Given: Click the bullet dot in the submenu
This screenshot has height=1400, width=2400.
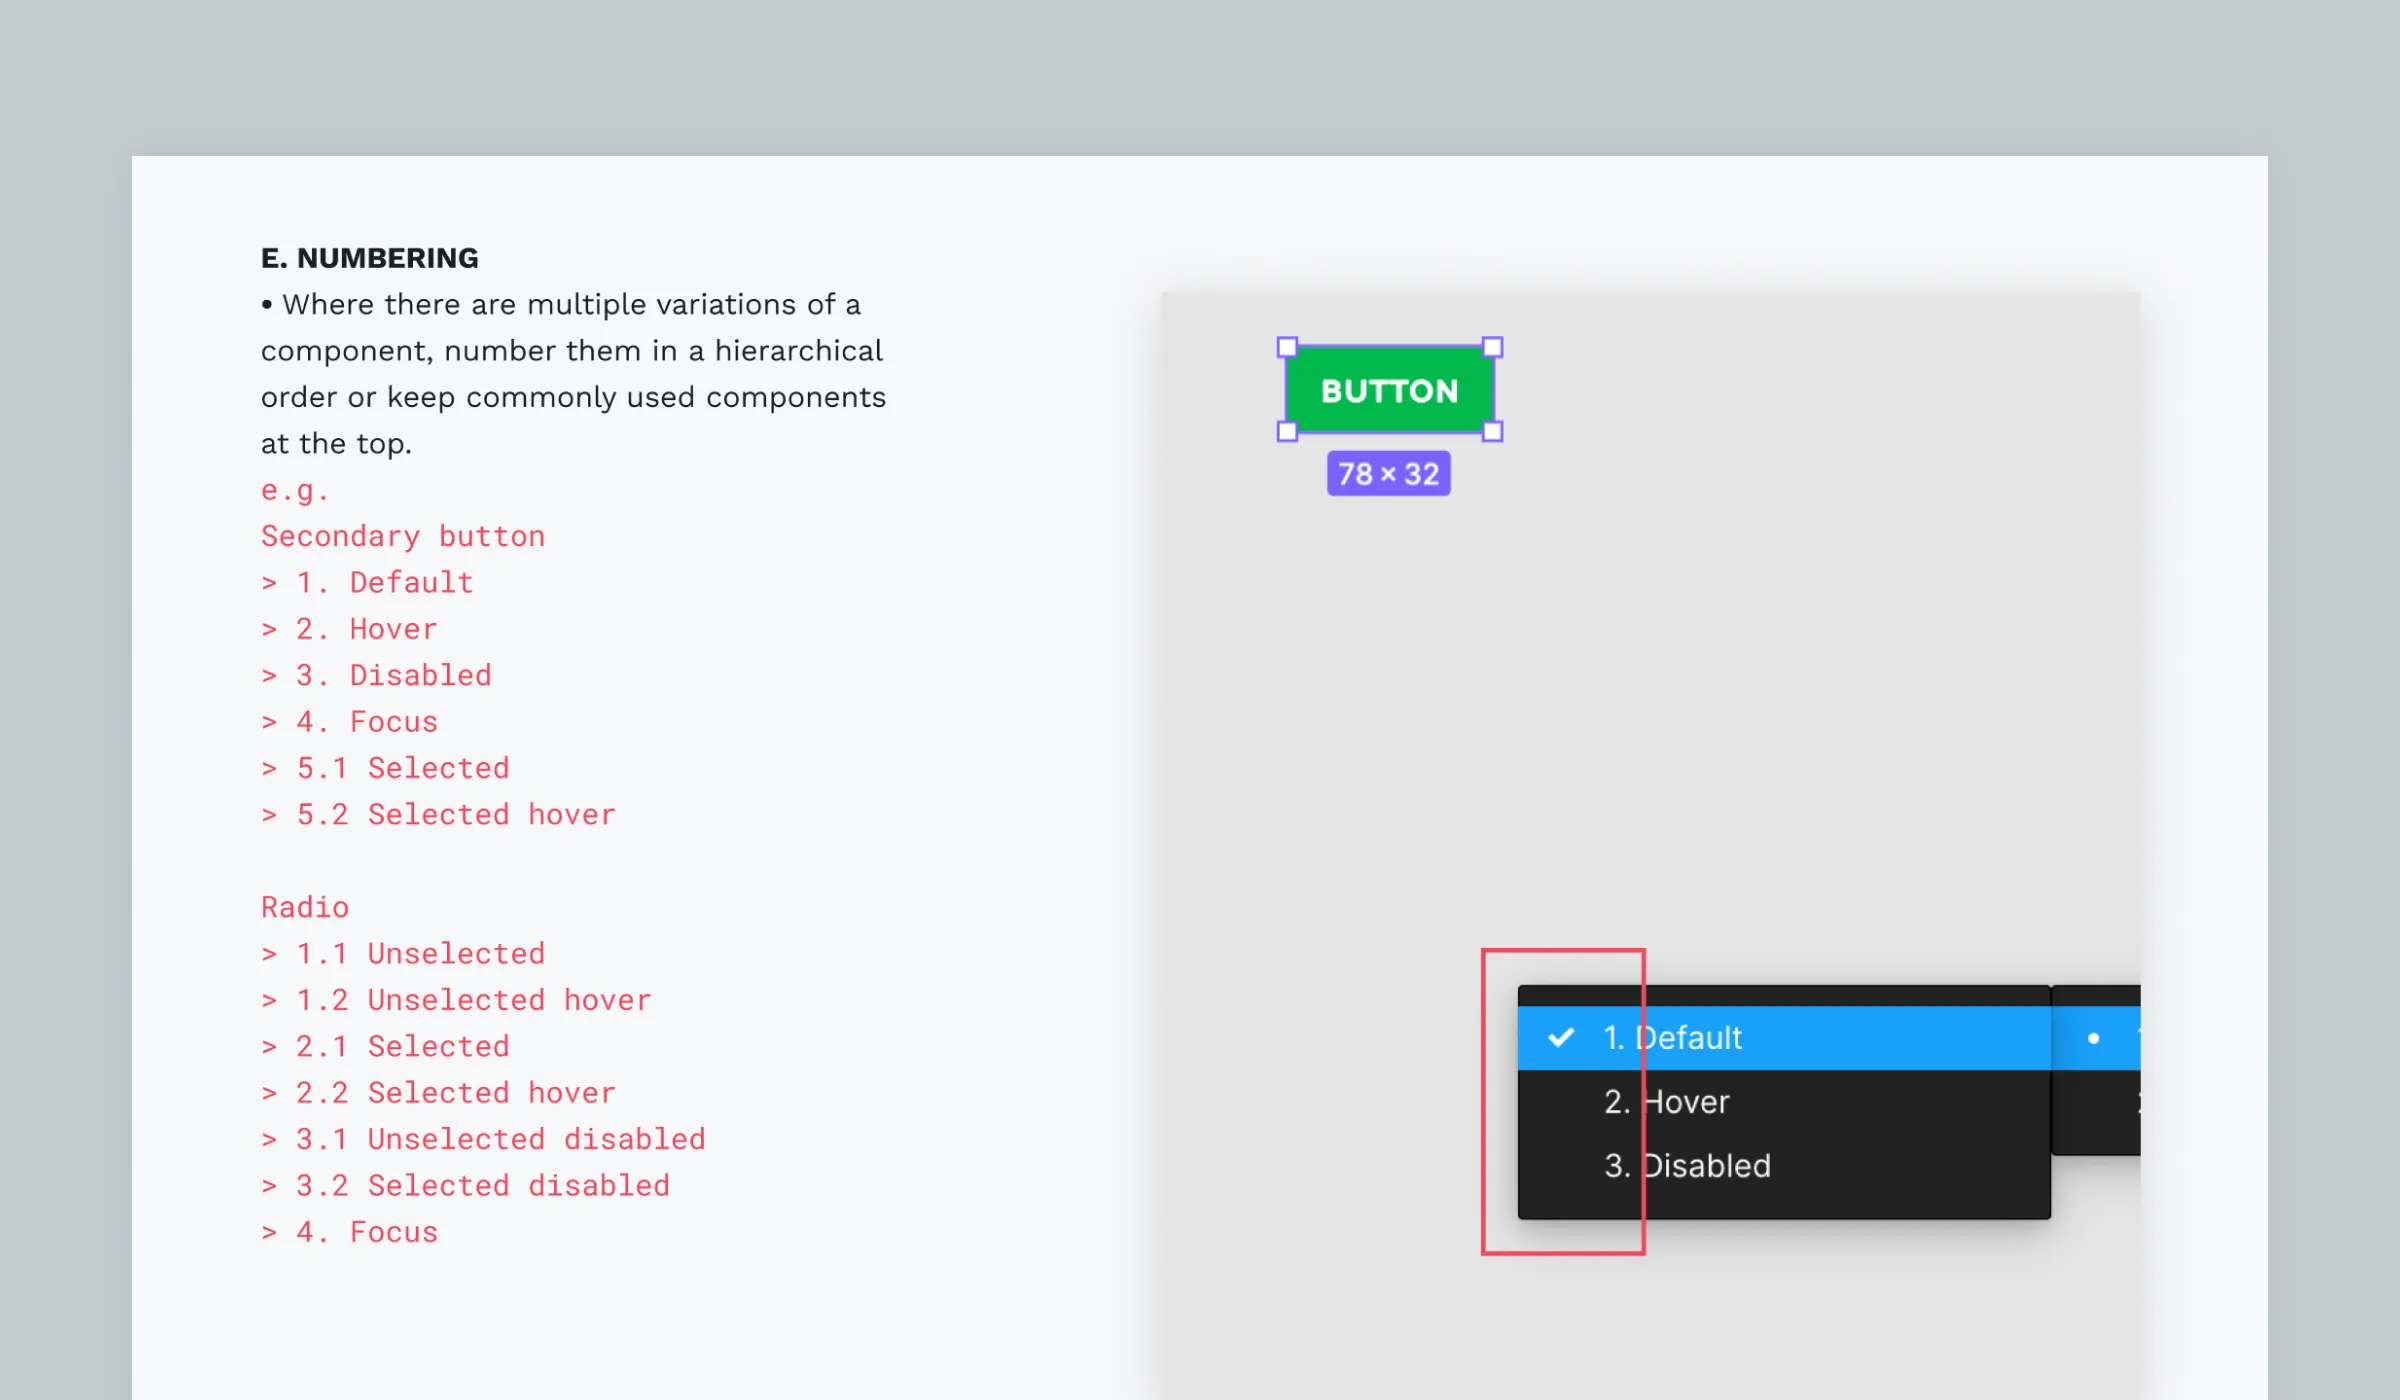Looking at the screenshot, I should [x=2093, y=1038].
